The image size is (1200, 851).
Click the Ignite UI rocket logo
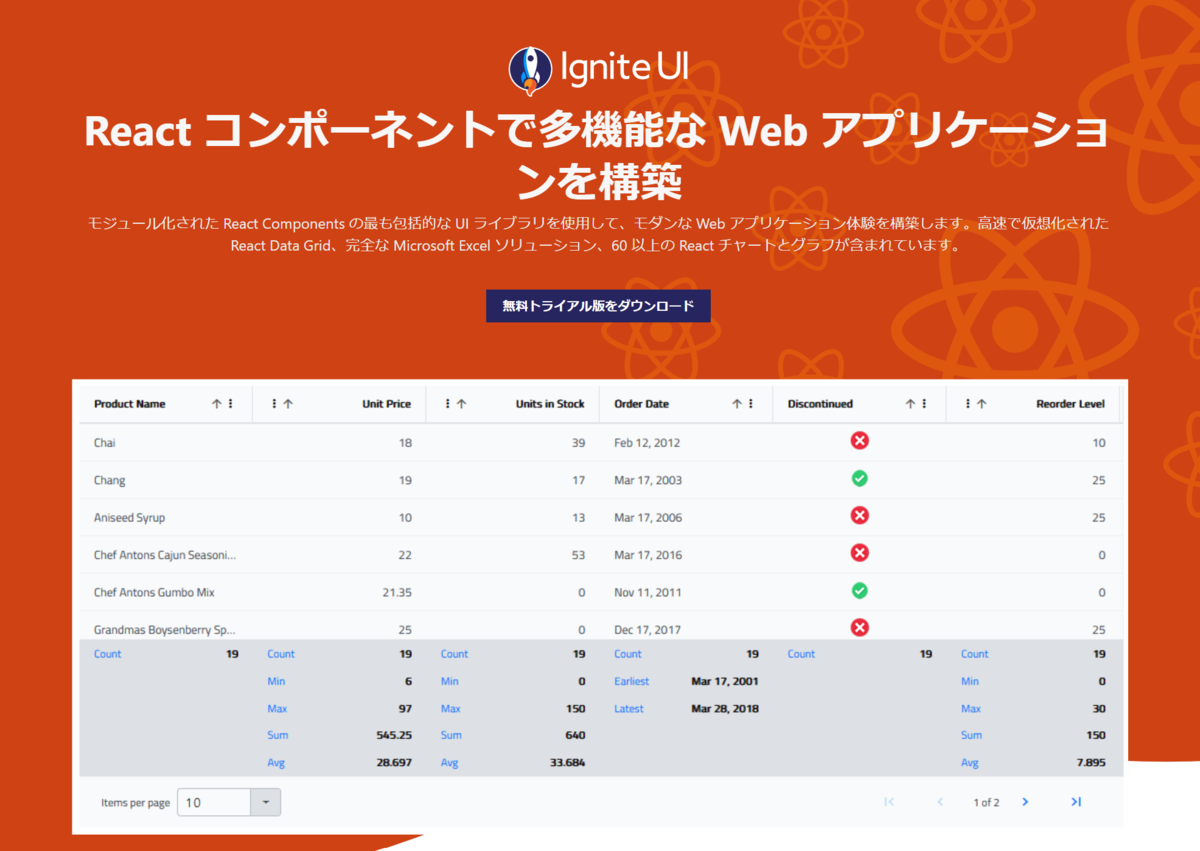[x=530, y=70]
